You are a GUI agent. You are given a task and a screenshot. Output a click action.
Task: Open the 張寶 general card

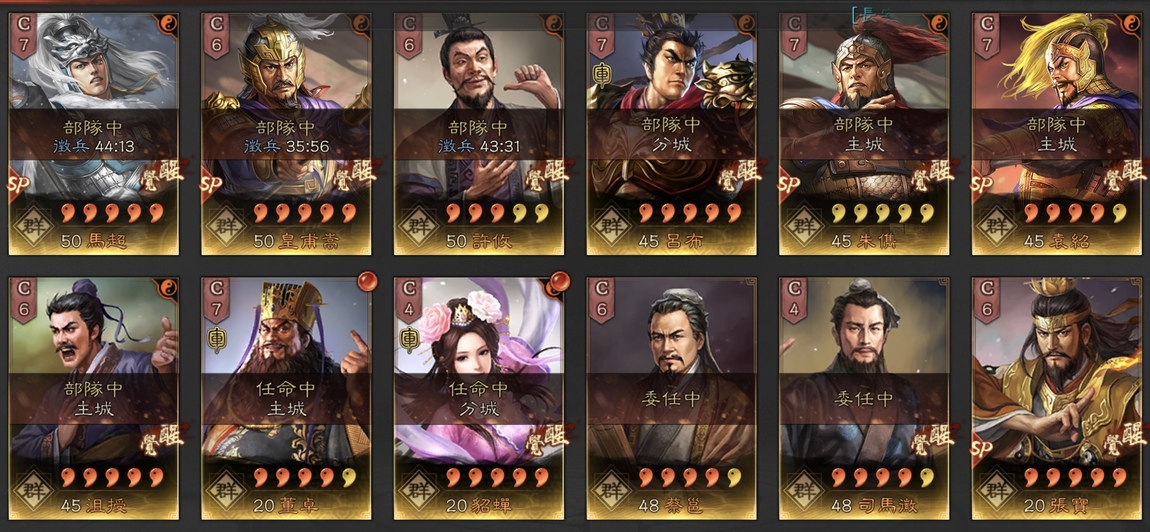click(x=1057, y=398)
